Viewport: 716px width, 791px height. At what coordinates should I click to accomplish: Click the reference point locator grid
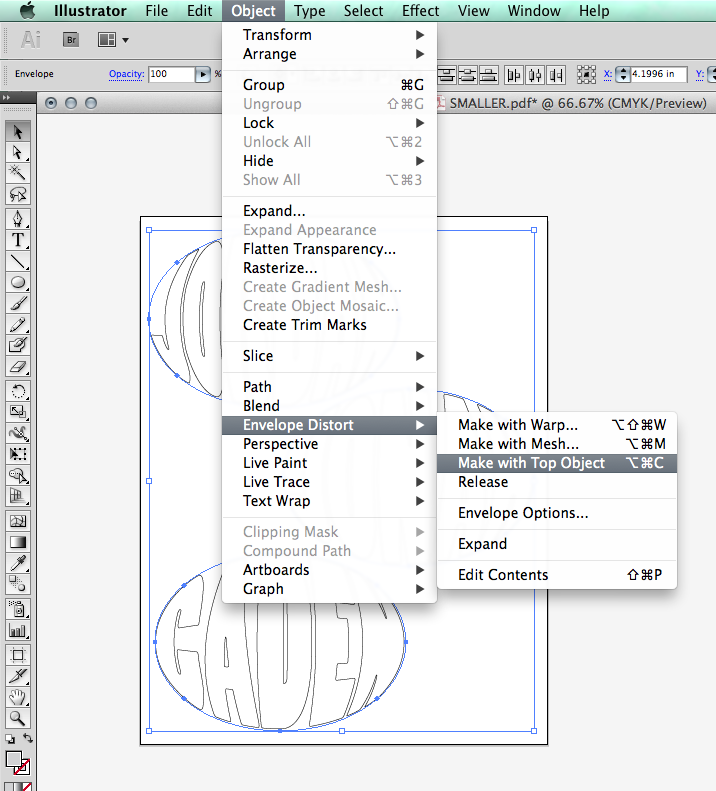coord(586,75)
